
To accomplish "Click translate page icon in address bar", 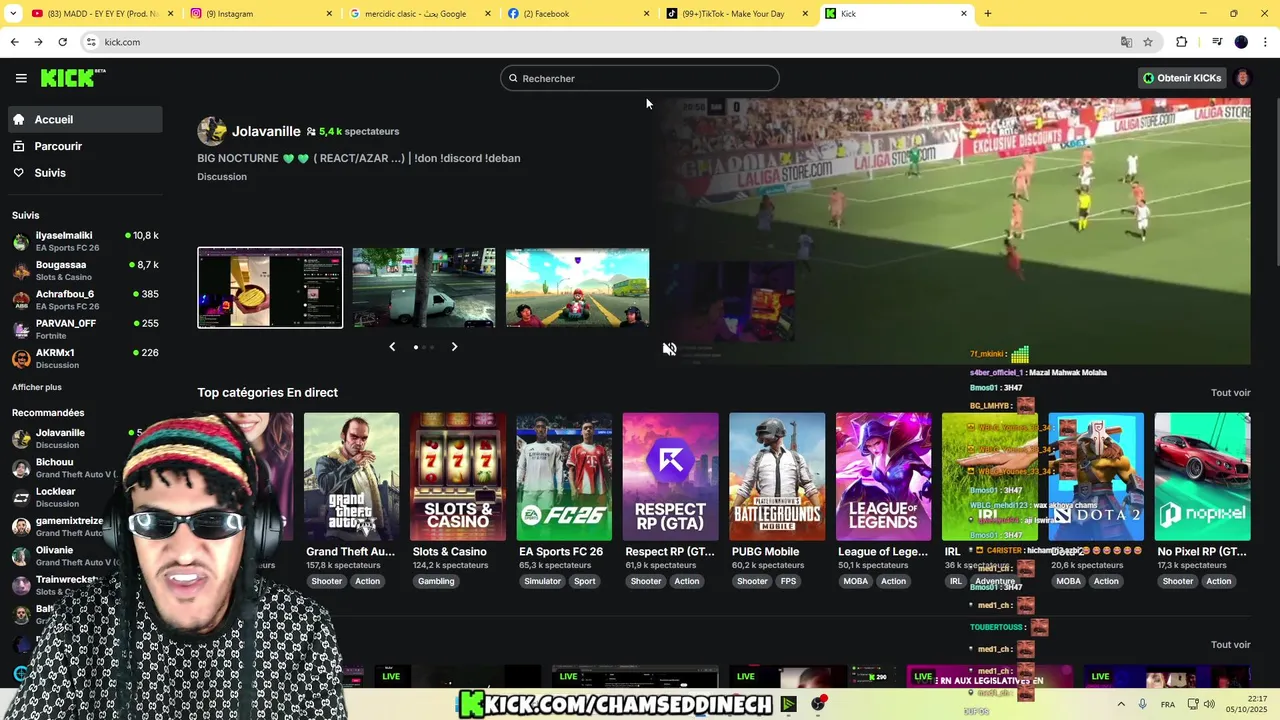I will [x=1126, y=42].
